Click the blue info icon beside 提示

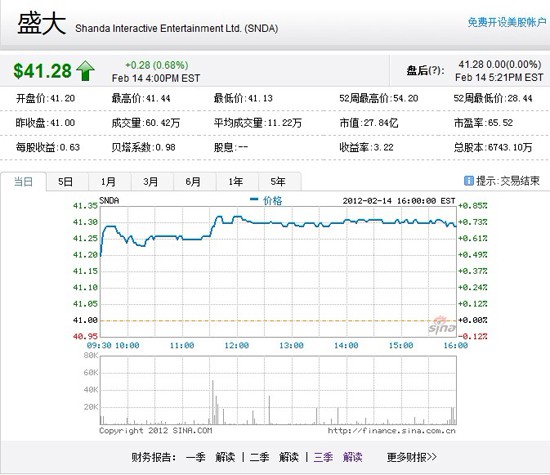point(468,181)
